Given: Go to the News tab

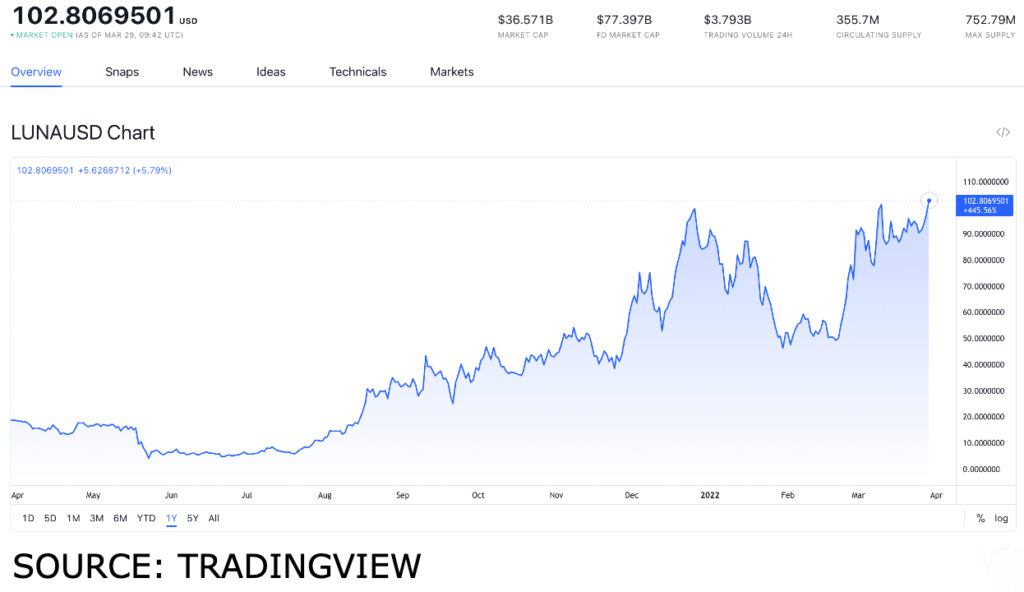Looking at the screenshot, I should 198,72.
